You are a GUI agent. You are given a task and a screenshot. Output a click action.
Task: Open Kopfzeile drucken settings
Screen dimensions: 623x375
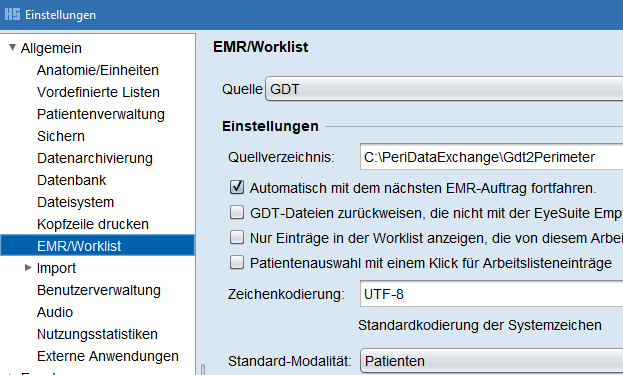(x=93, y=224)
